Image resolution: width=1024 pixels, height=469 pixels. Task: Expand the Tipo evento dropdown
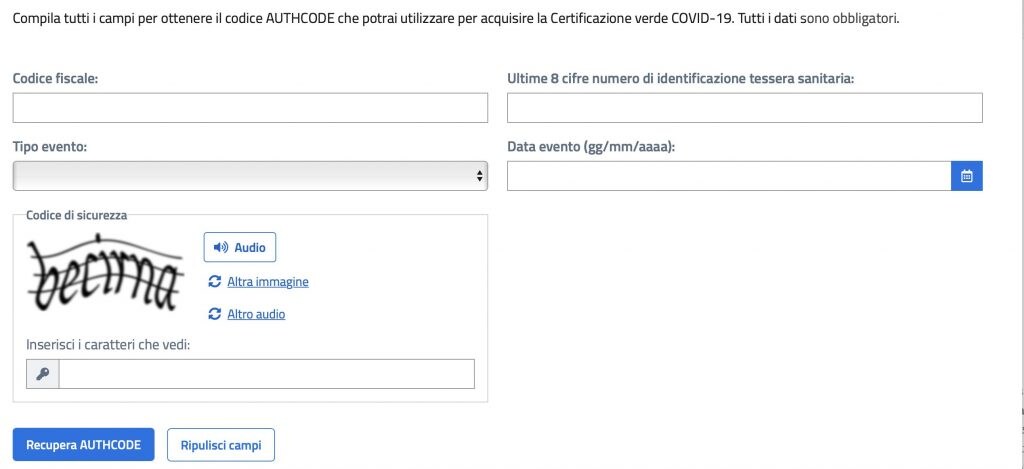click(250, 176)
